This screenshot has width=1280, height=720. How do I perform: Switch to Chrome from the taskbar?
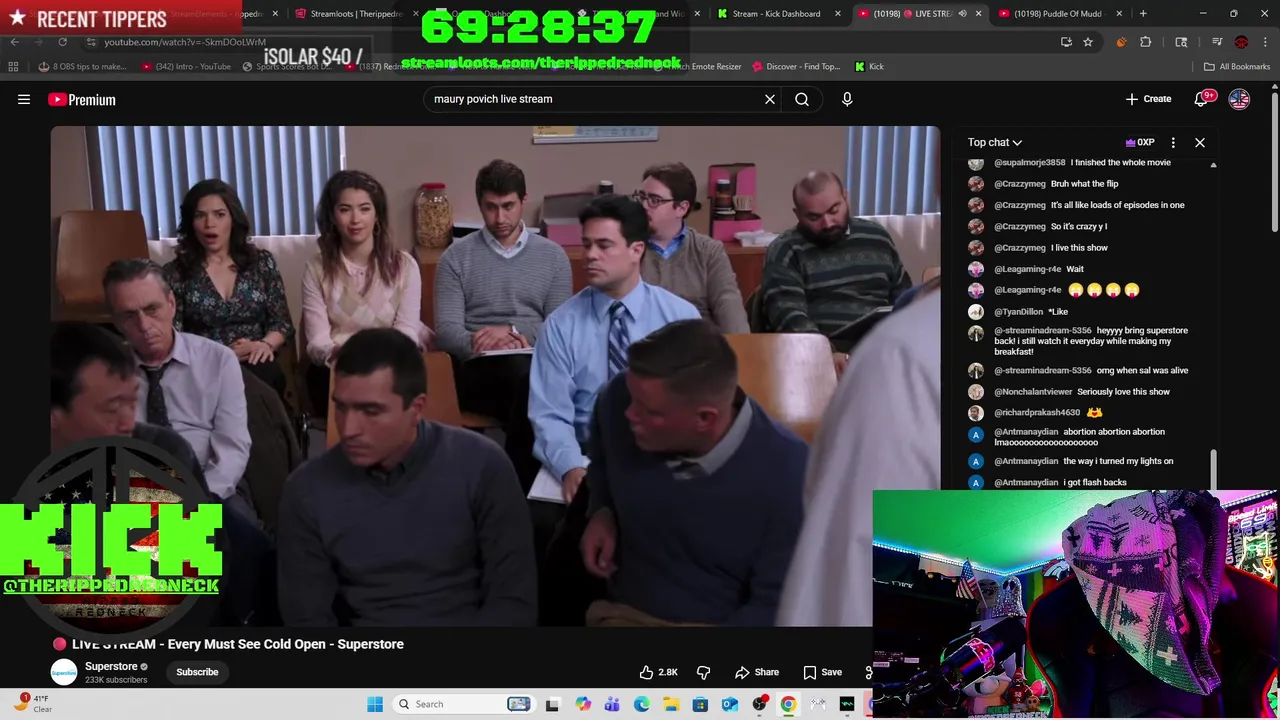point(789,704)
